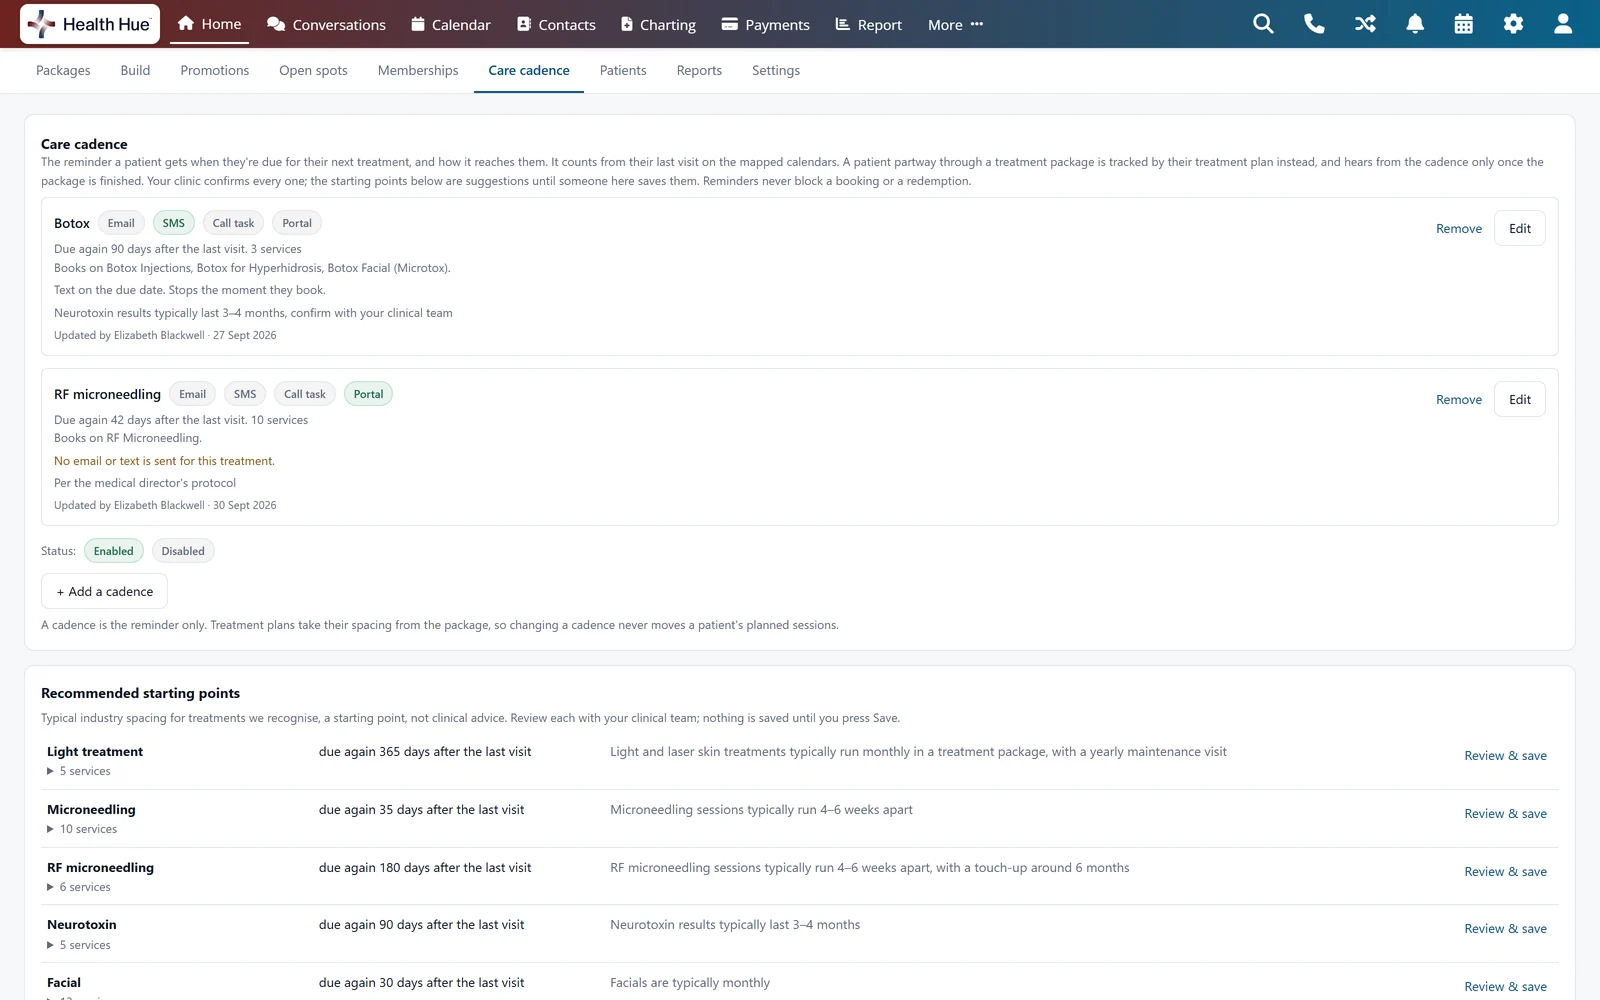Set status to Enabled
This screenshot has height=1000, width=1600.
pos(114,551)
